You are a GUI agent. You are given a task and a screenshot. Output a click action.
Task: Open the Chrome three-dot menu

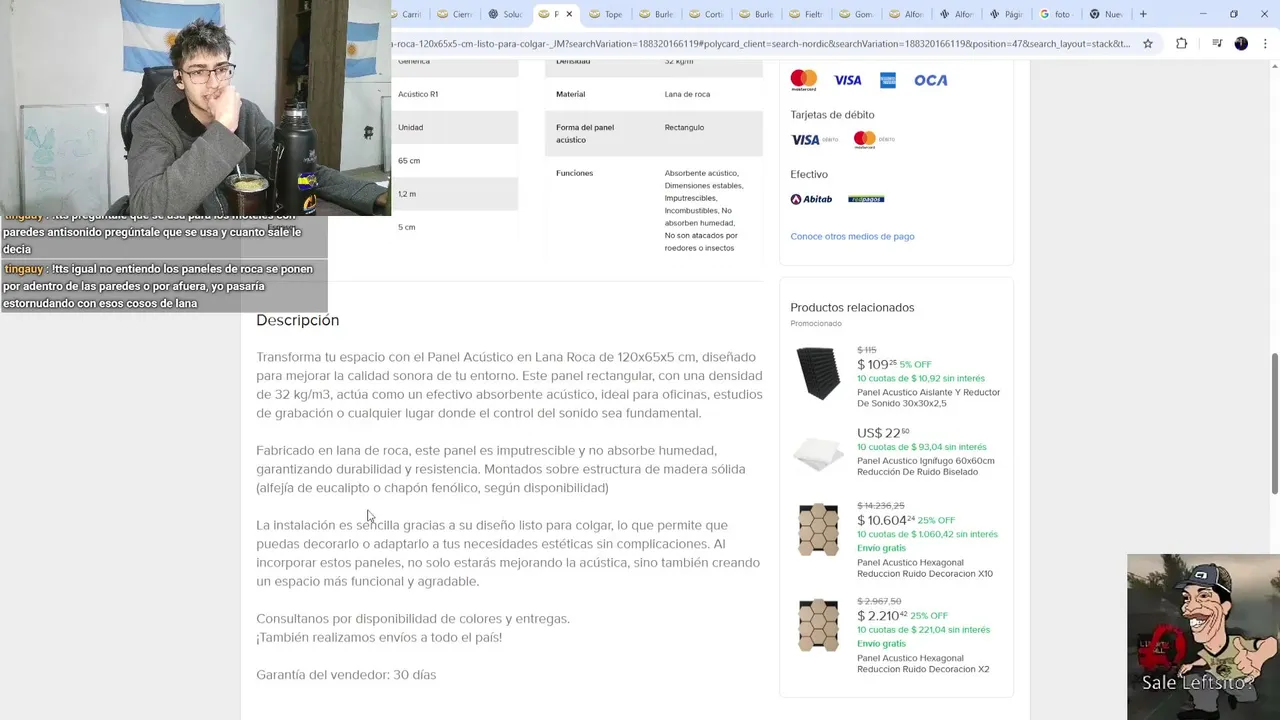[x=1265, y=44]
